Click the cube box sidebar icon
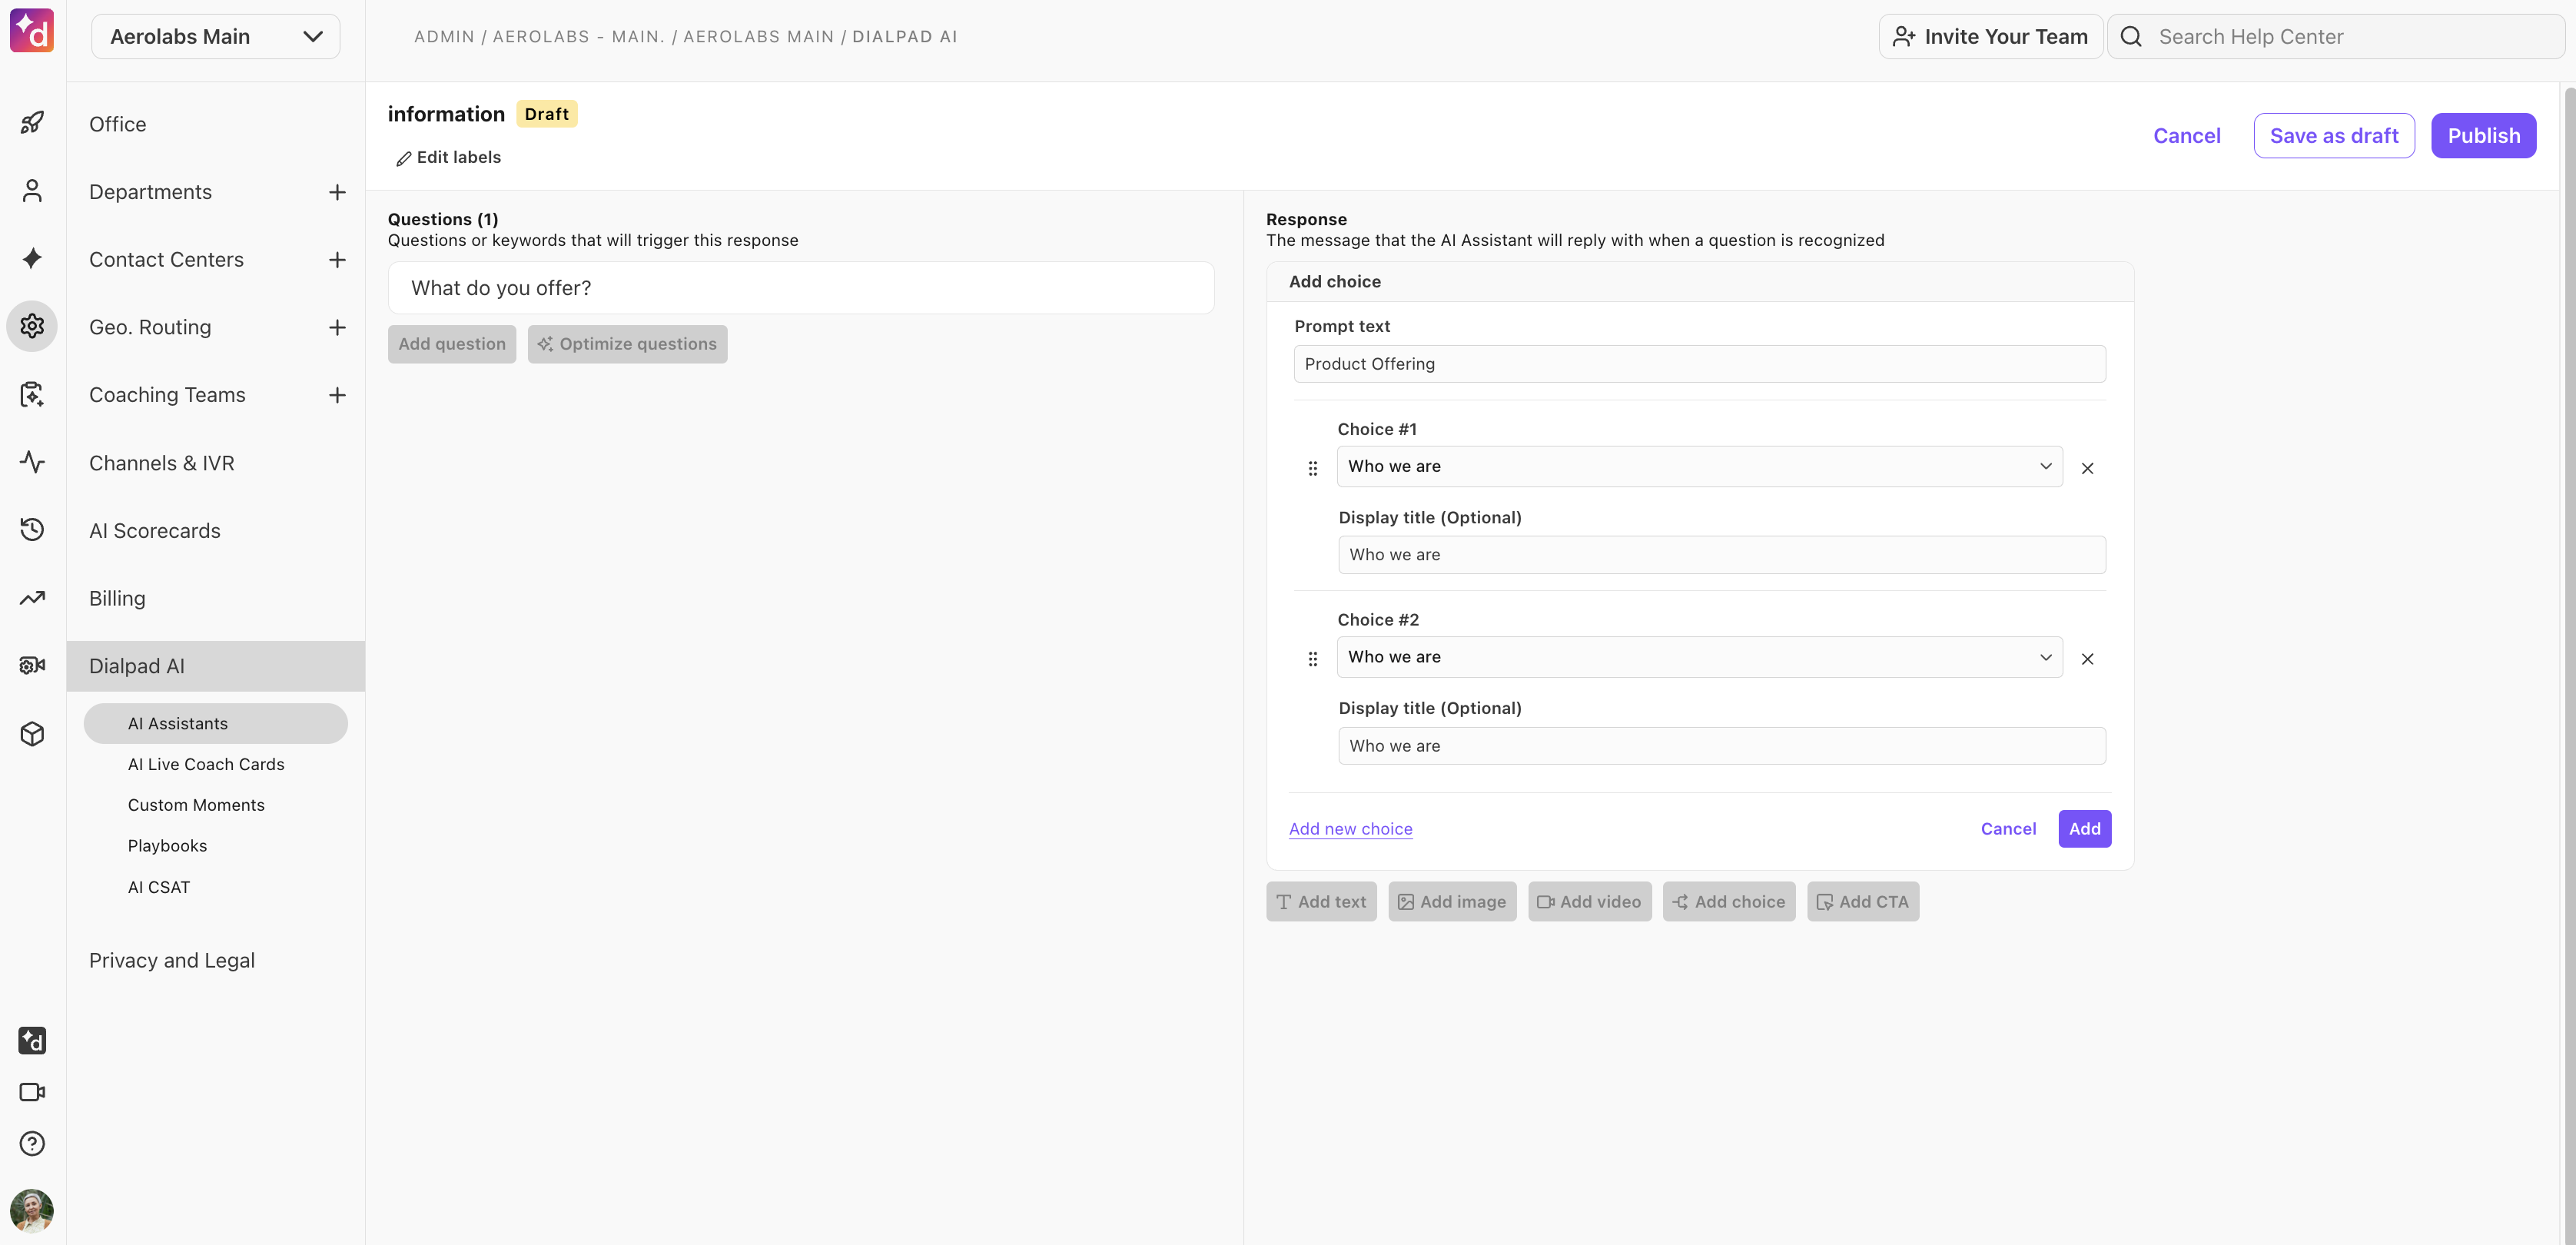Image resolution: width=2576 pixels, height=1245 pixels. 32,733
